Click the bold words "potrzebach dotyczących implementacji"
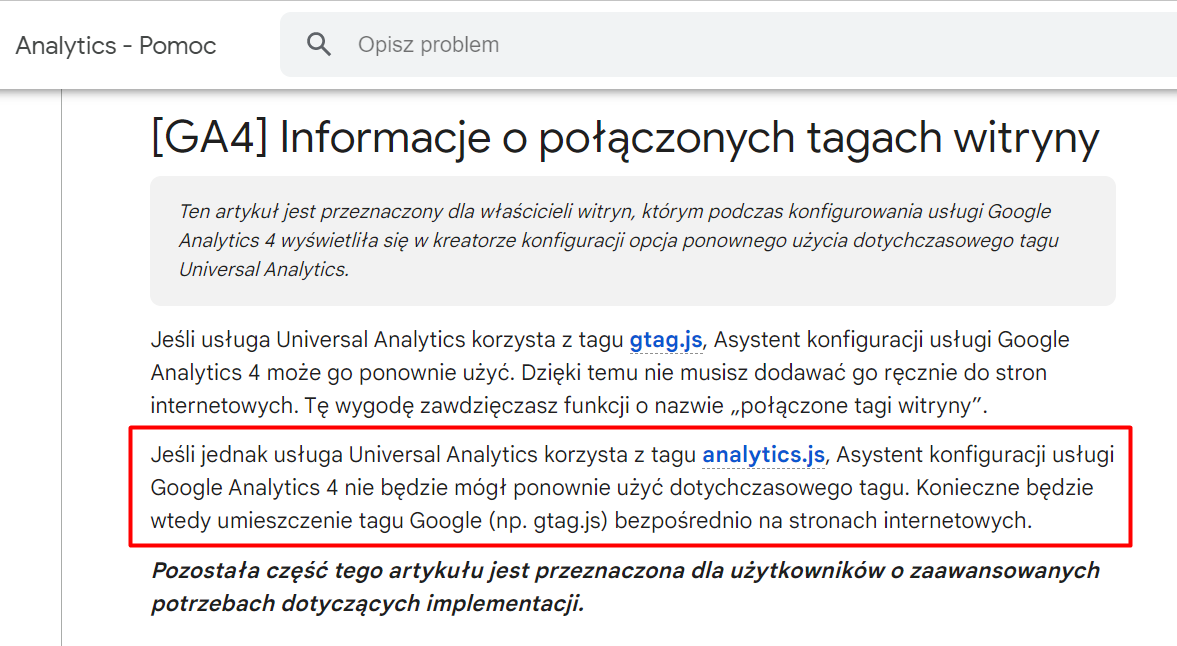Image resolution: width=1177 pixels, height=646 pixels. click(x=365, y=604)
